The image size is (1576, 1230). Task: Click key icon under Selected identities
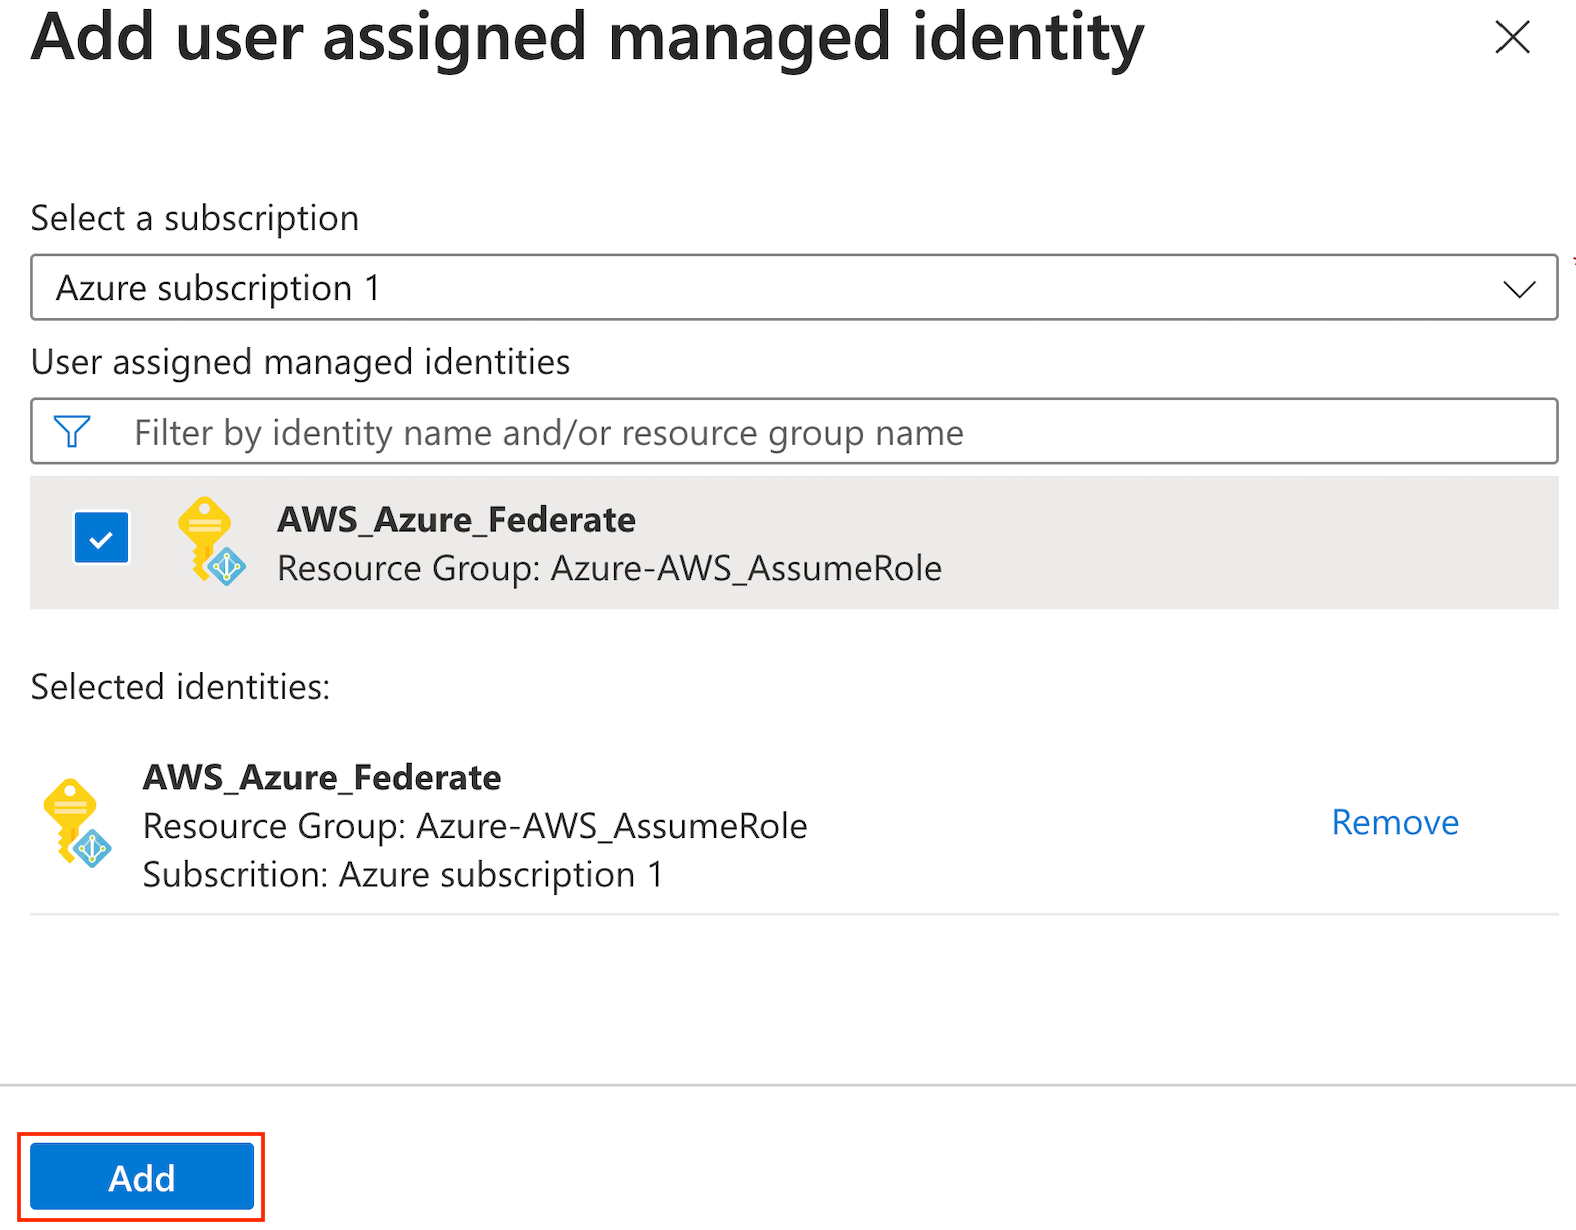[77, 823]
